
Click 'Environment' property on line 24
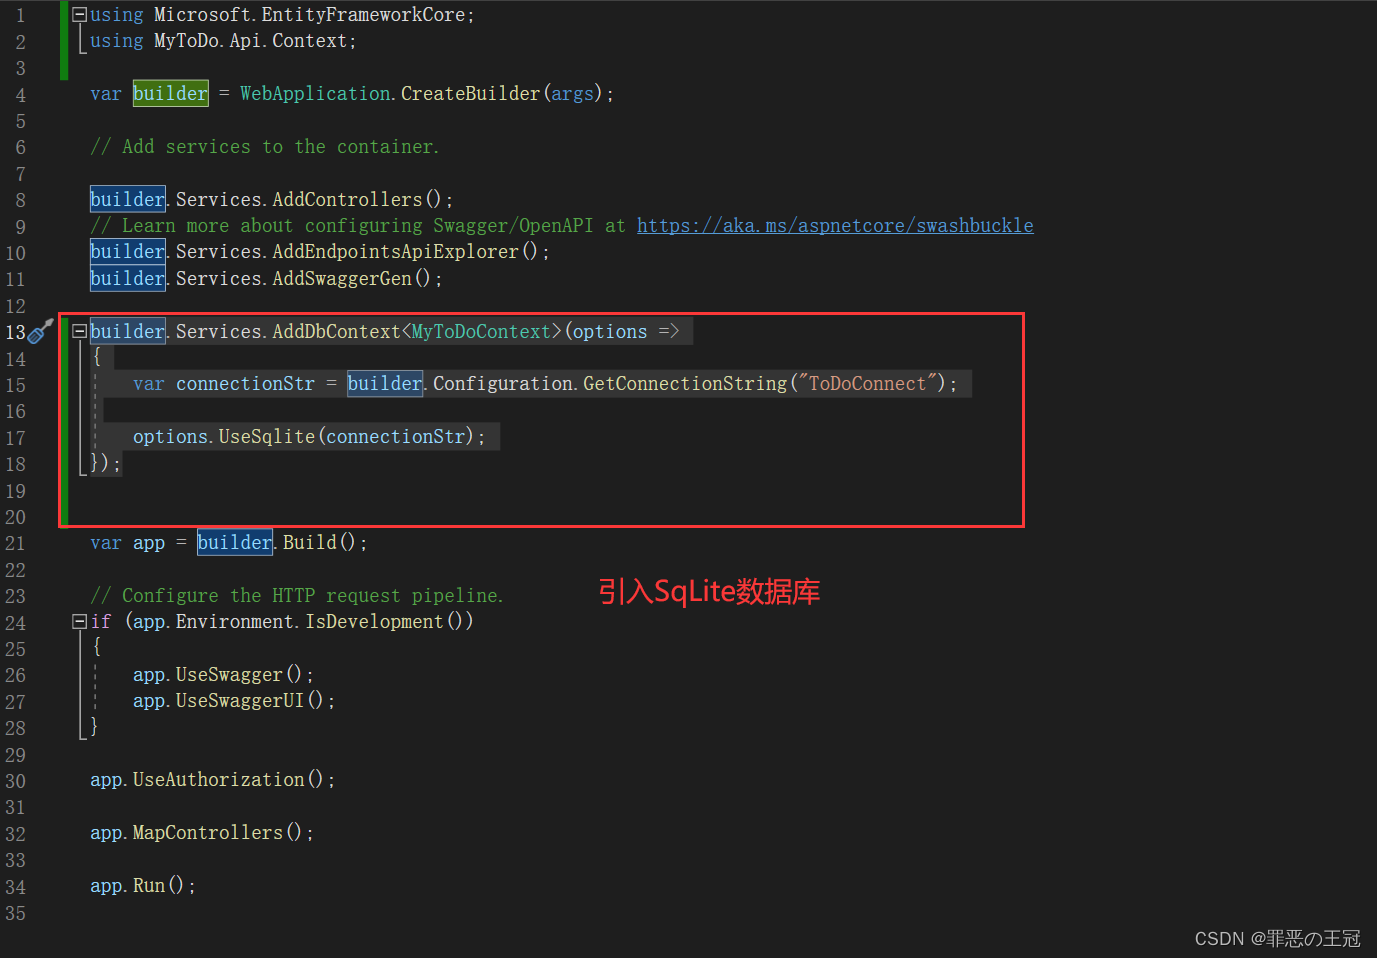pos(235,621)
